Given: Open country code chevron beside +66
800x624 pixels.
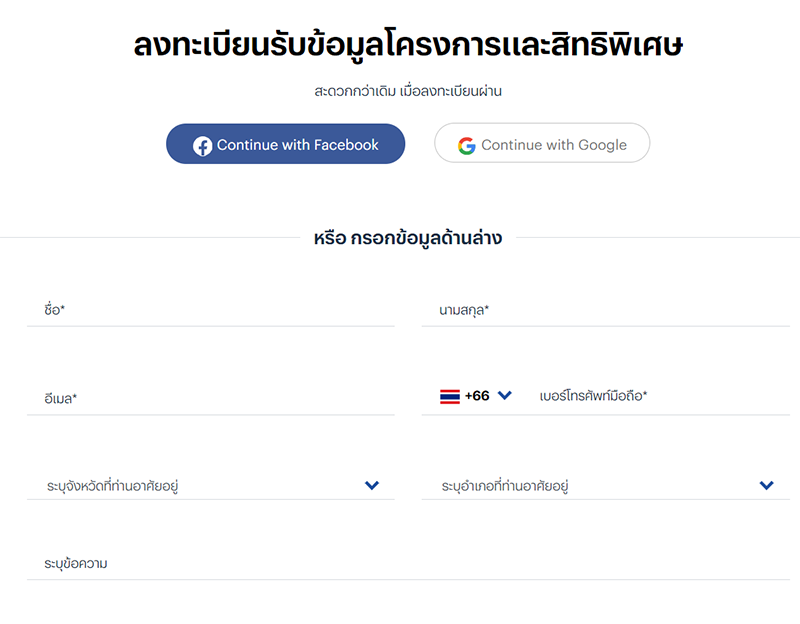Looking at the screenshot, I should tap(505, 395).
